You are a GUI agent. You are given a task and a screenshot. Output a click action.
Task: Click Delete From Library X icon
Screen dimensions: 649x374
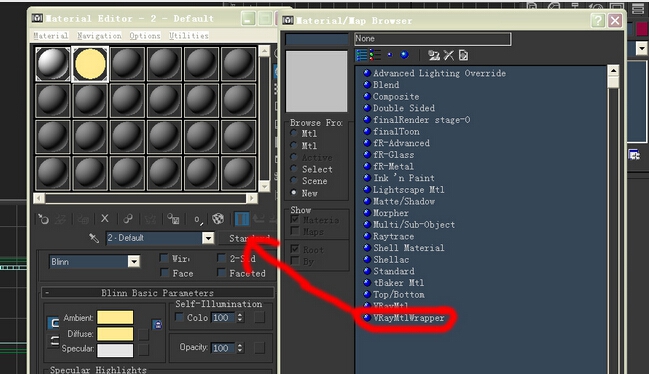[x=449, y=55]
